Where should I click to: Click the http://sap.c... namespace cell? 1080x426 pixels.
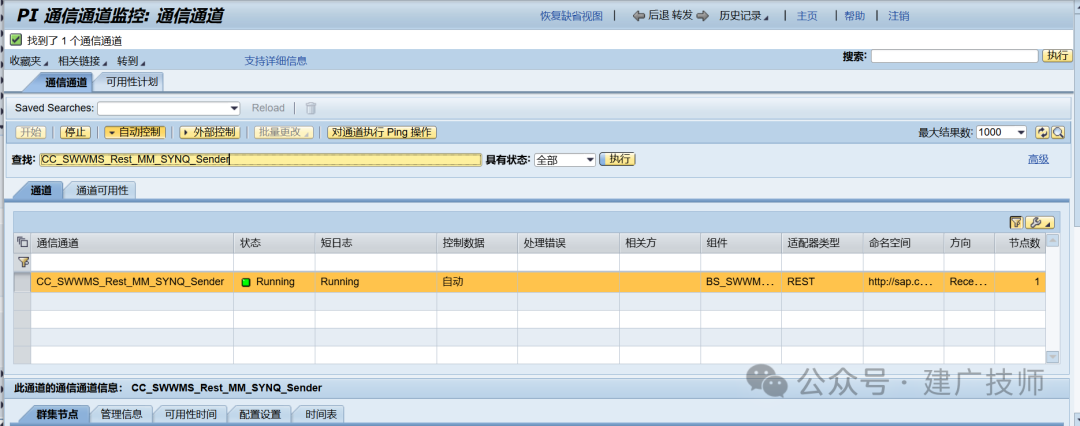pyautogui.click(x=904, y=282)
